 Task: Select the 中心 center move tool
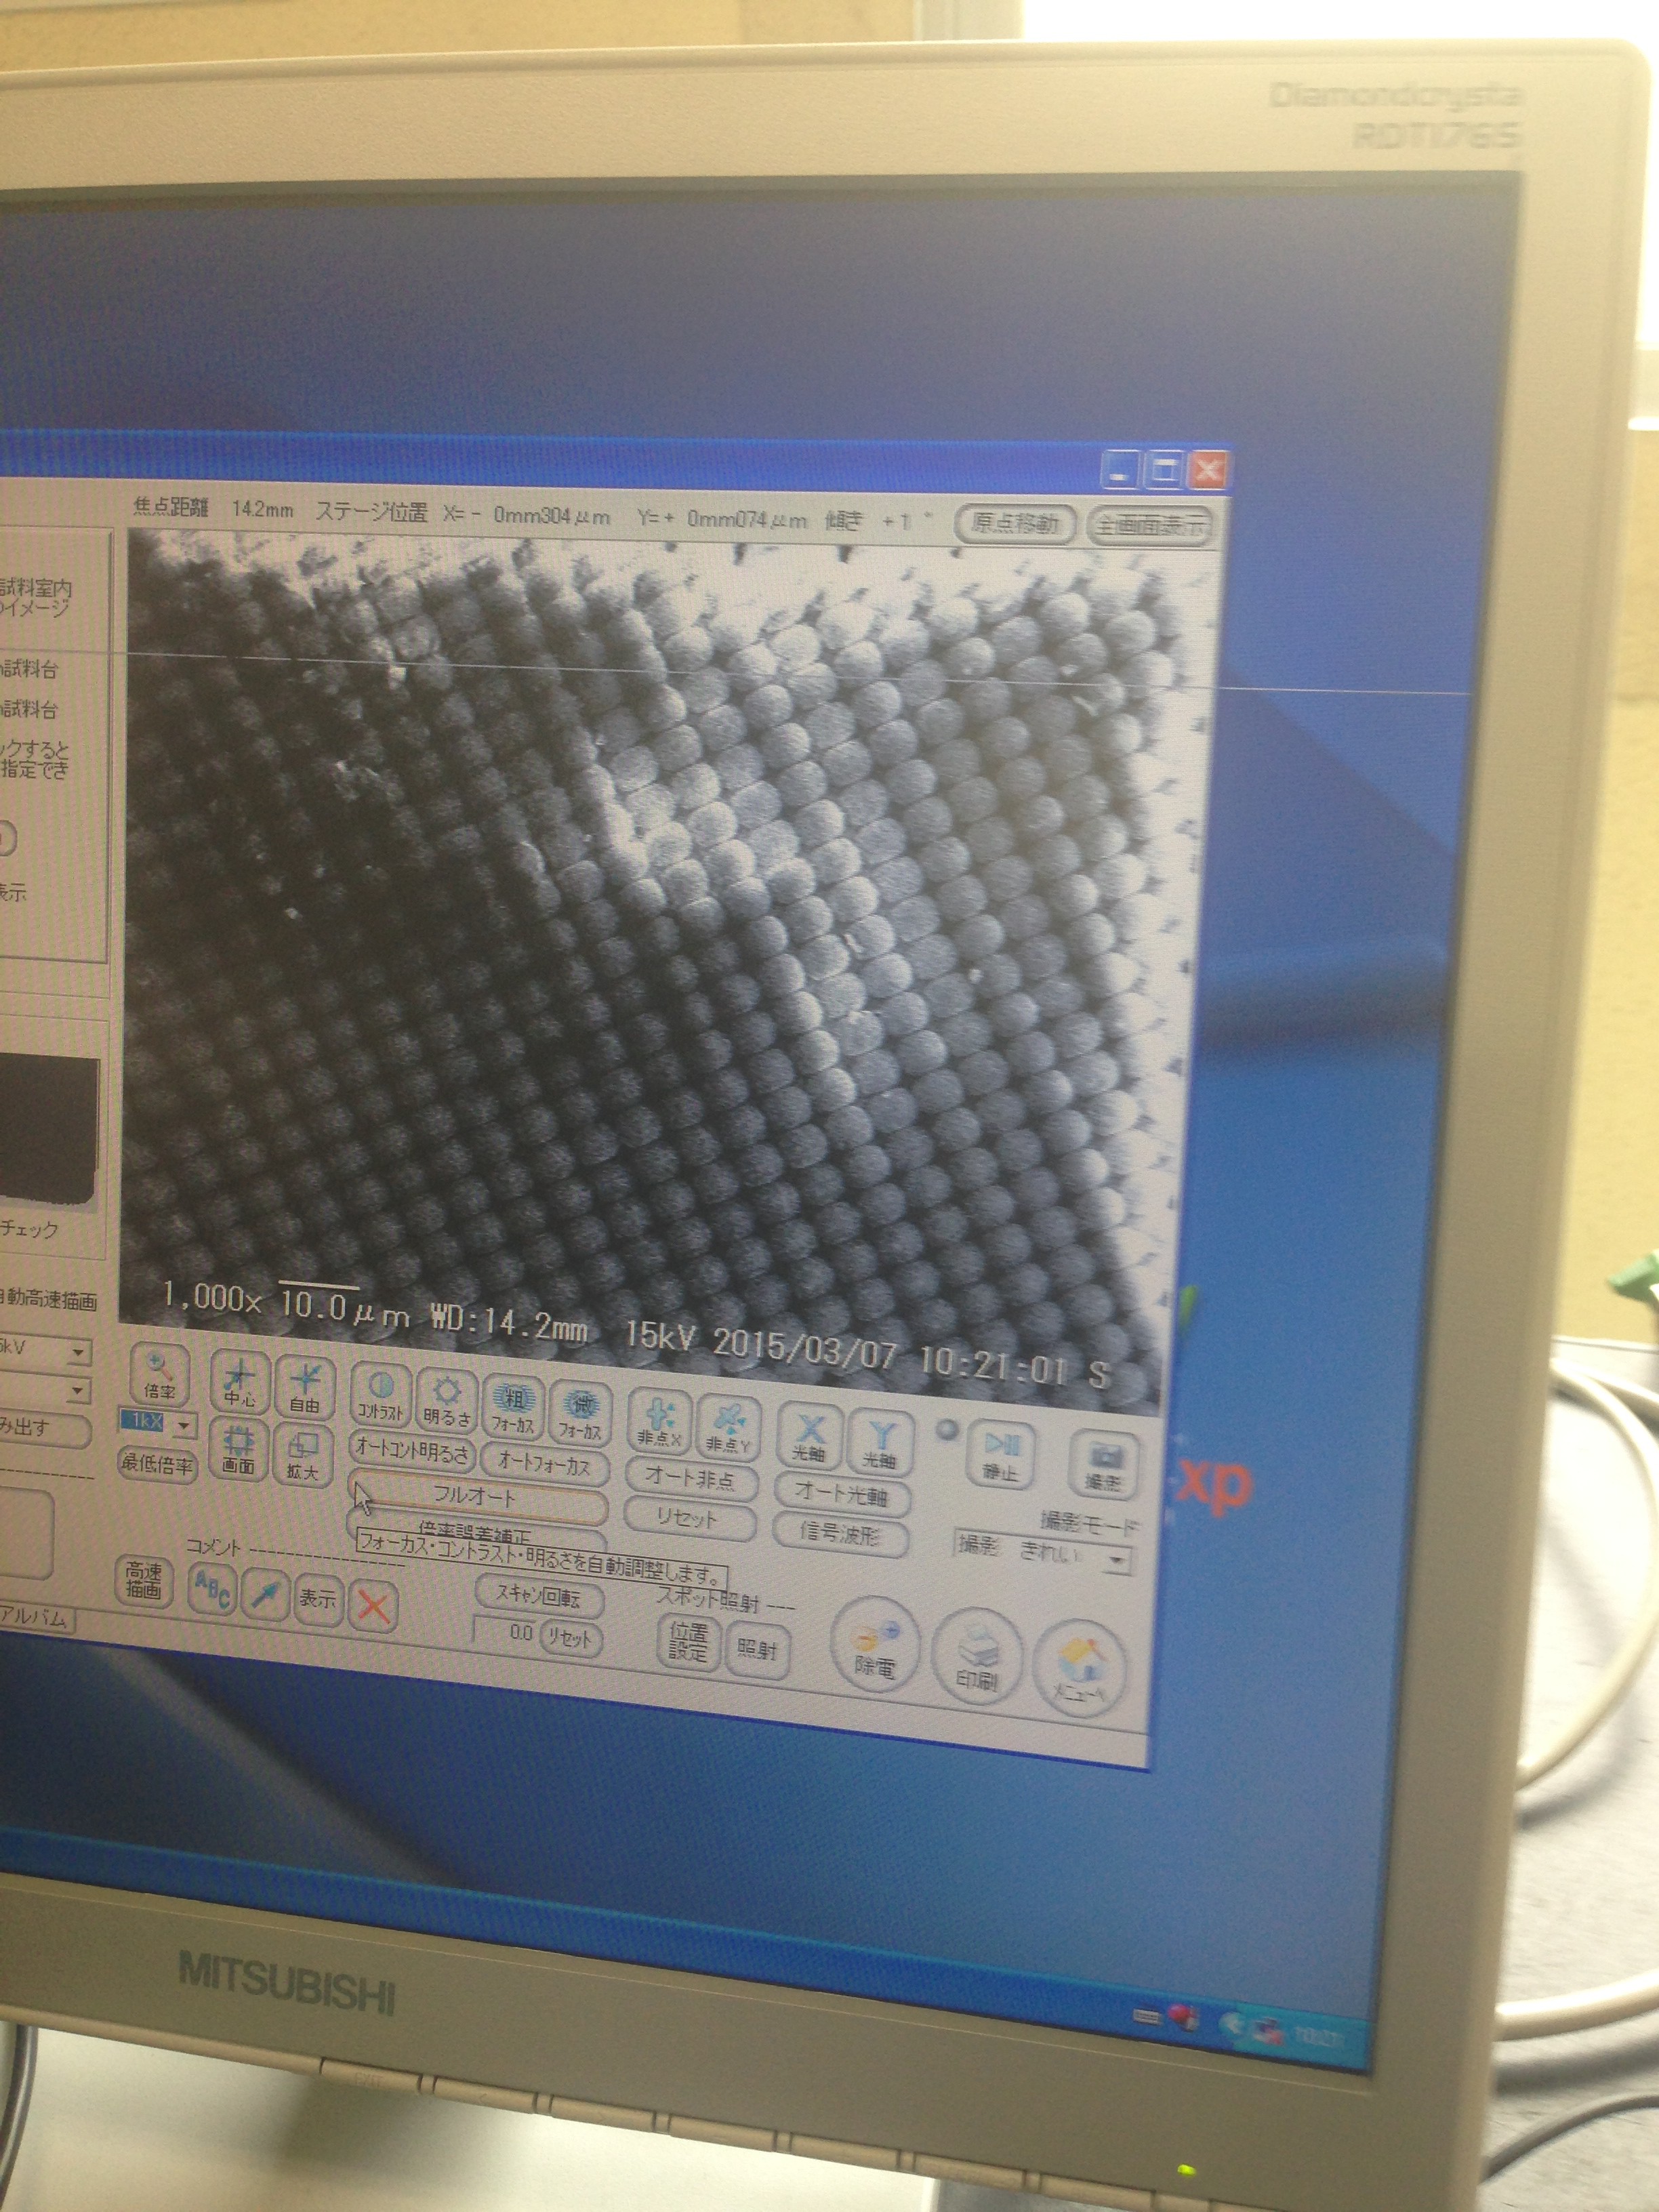(x=241, y=1383)
